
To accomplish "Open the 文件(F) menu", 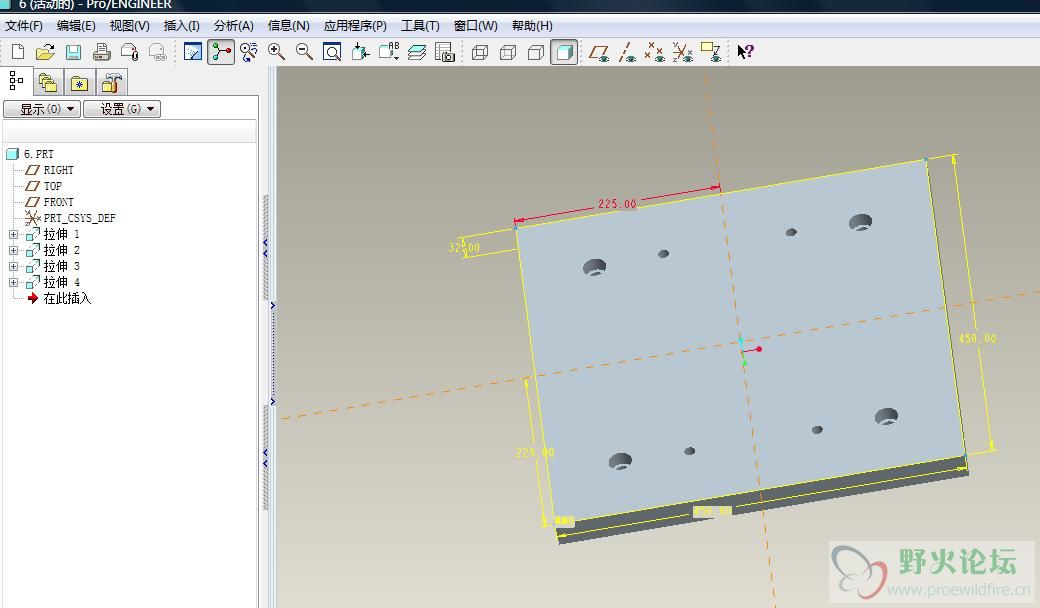I will click(x=24, y=26).
